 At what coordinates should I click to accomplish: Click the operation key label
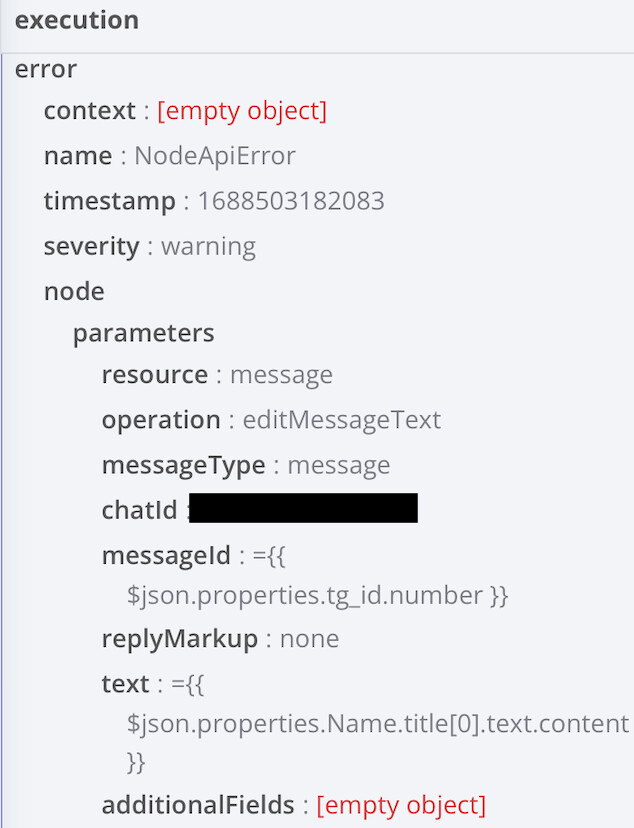pyautogui.click(x=160, y=420)
